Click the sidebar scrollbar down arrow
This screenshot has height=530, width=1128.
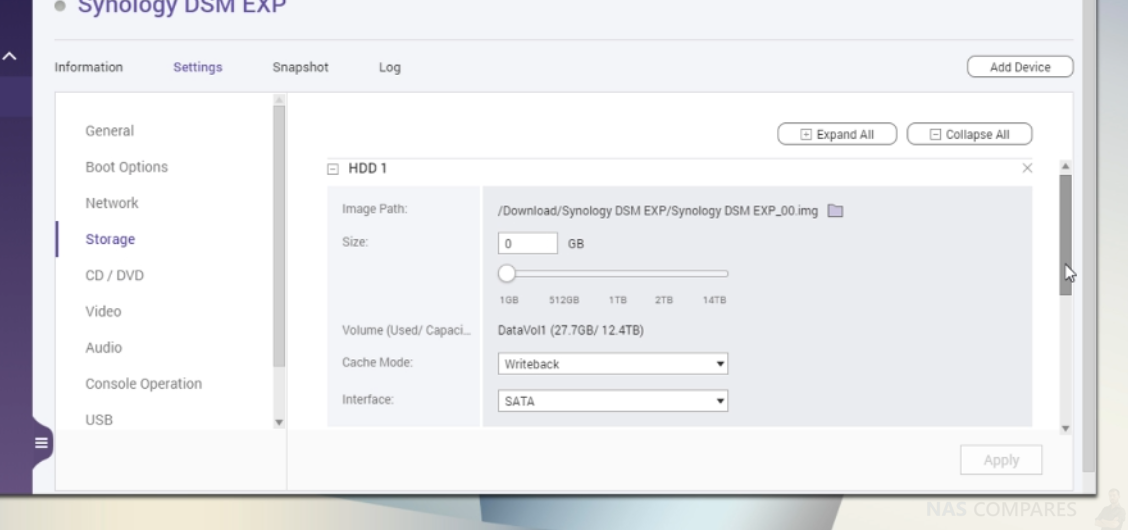pos(279,423)
